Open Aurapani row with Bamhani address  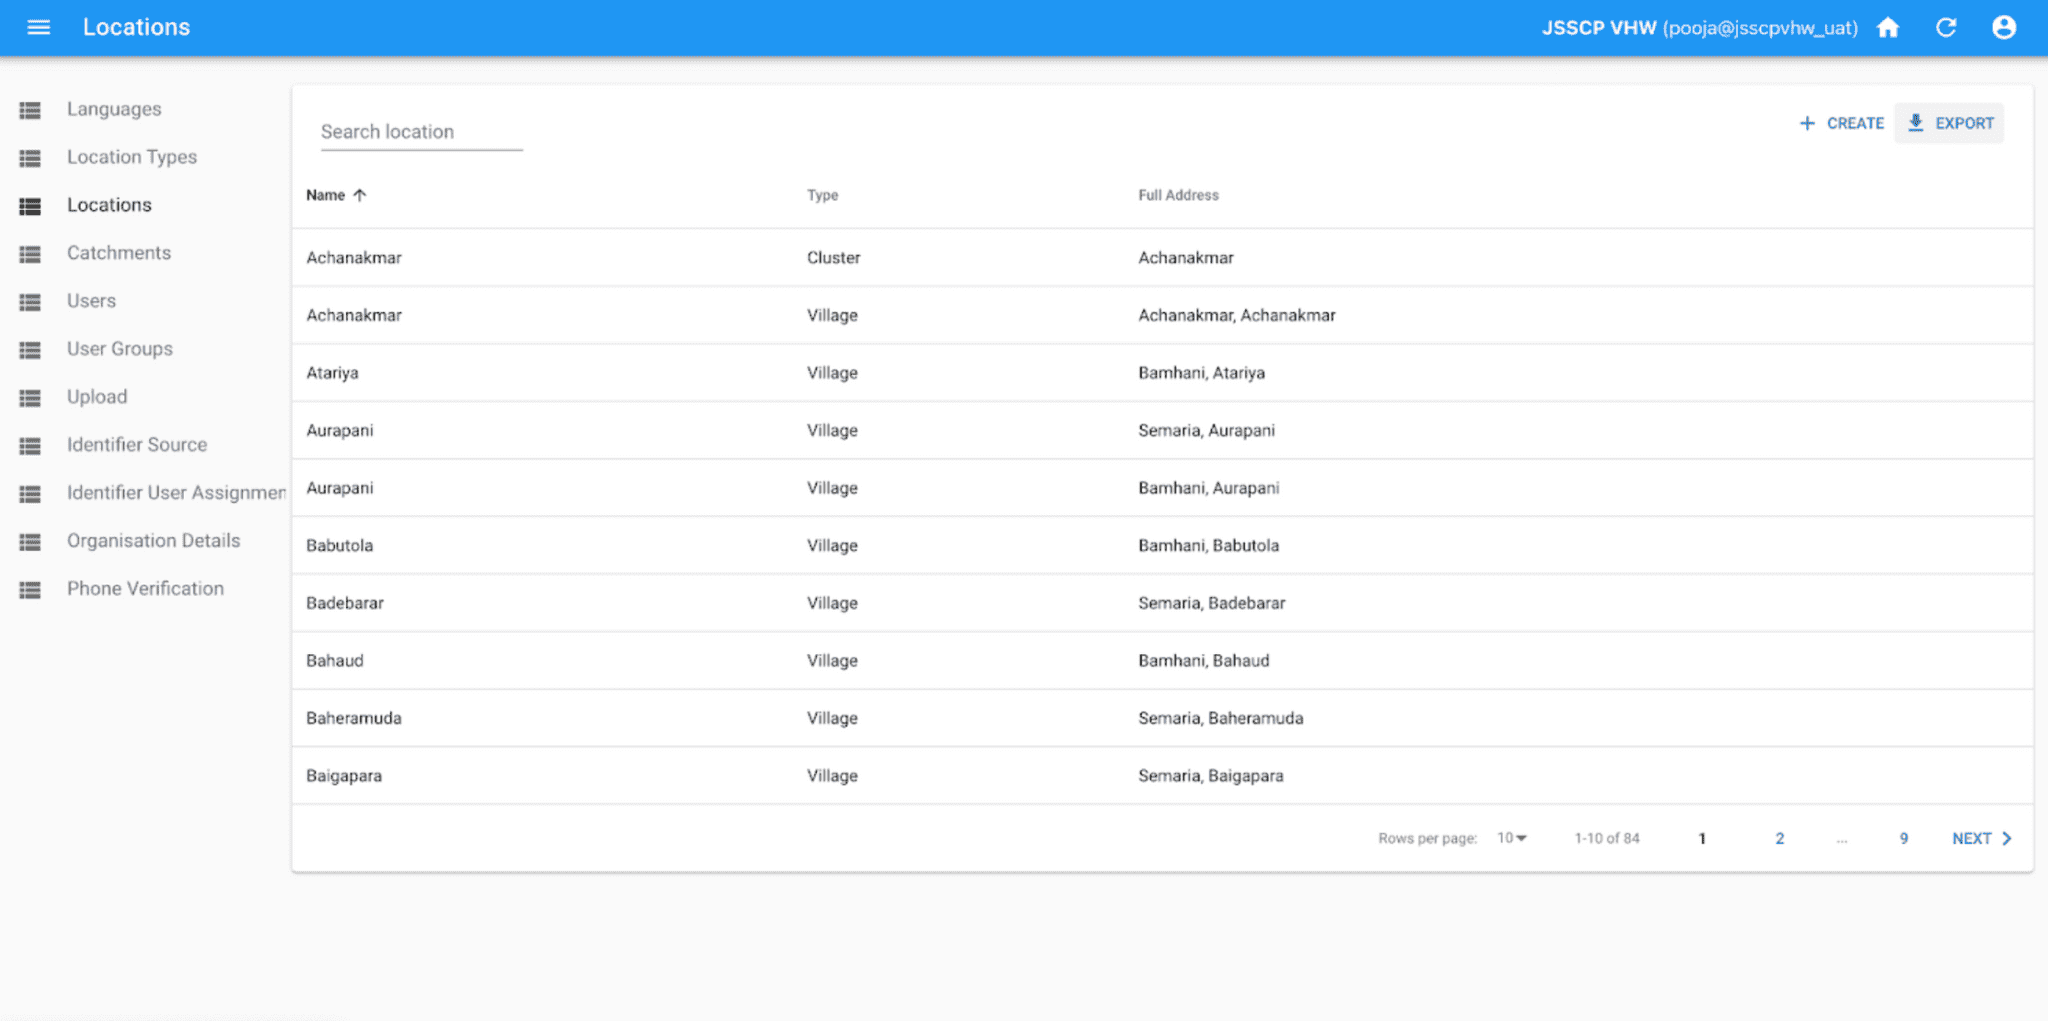(1162, 488)
